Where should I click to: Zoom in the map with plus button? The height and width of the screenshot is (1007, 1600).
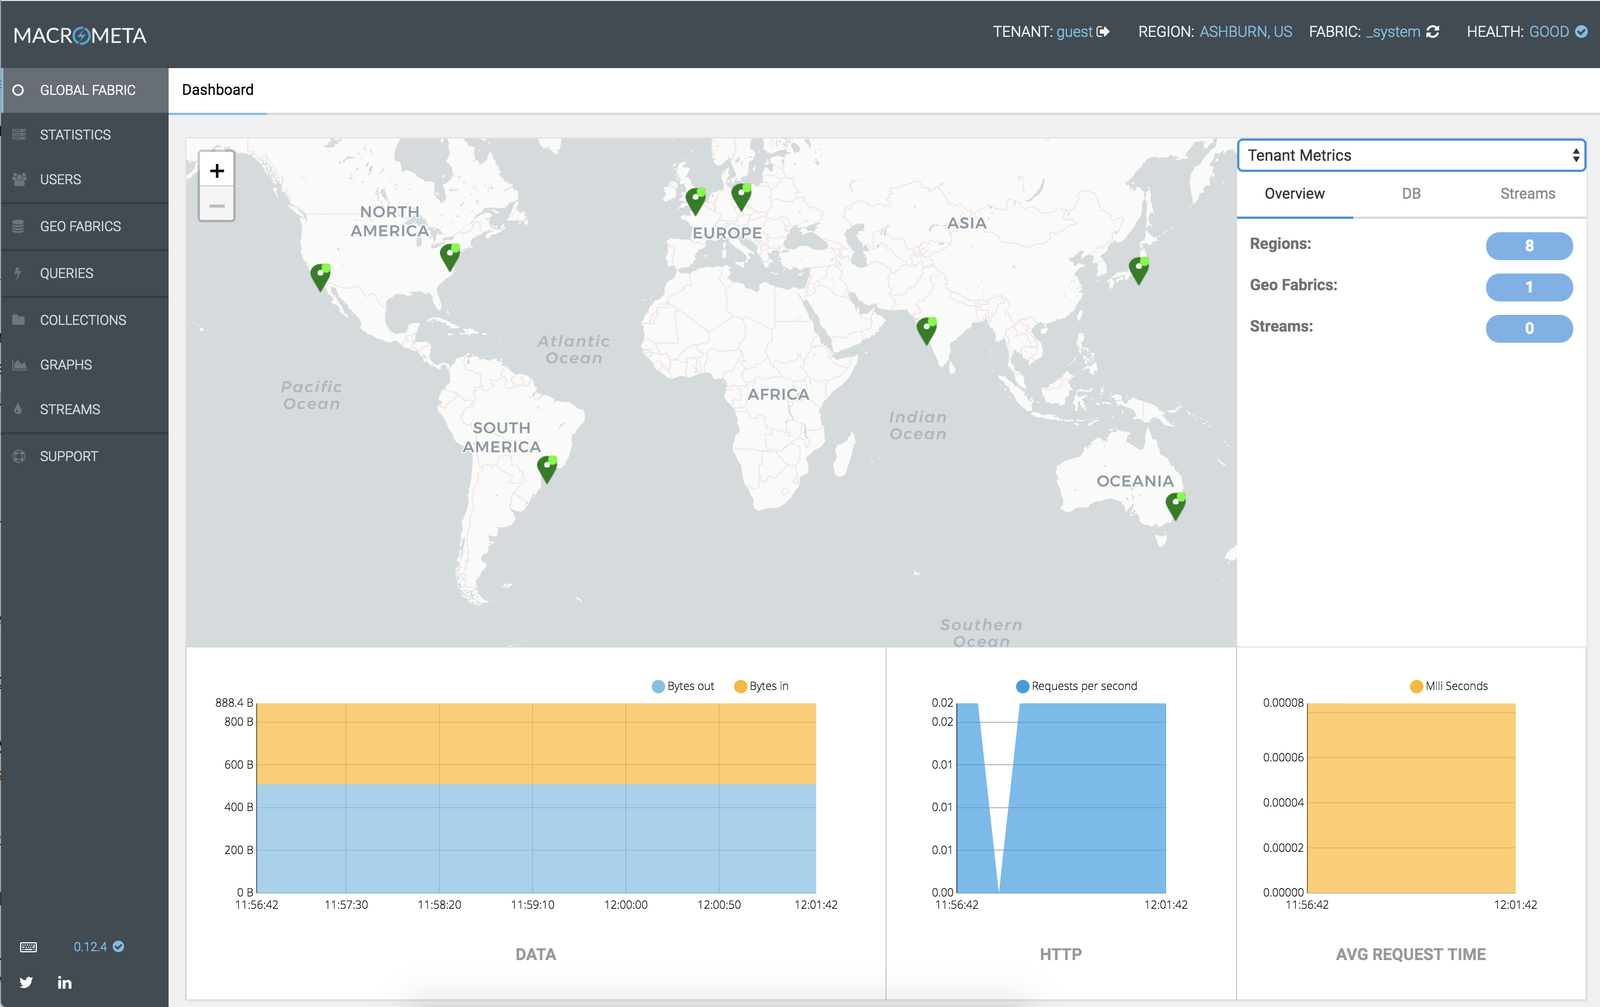pos(217,170)
